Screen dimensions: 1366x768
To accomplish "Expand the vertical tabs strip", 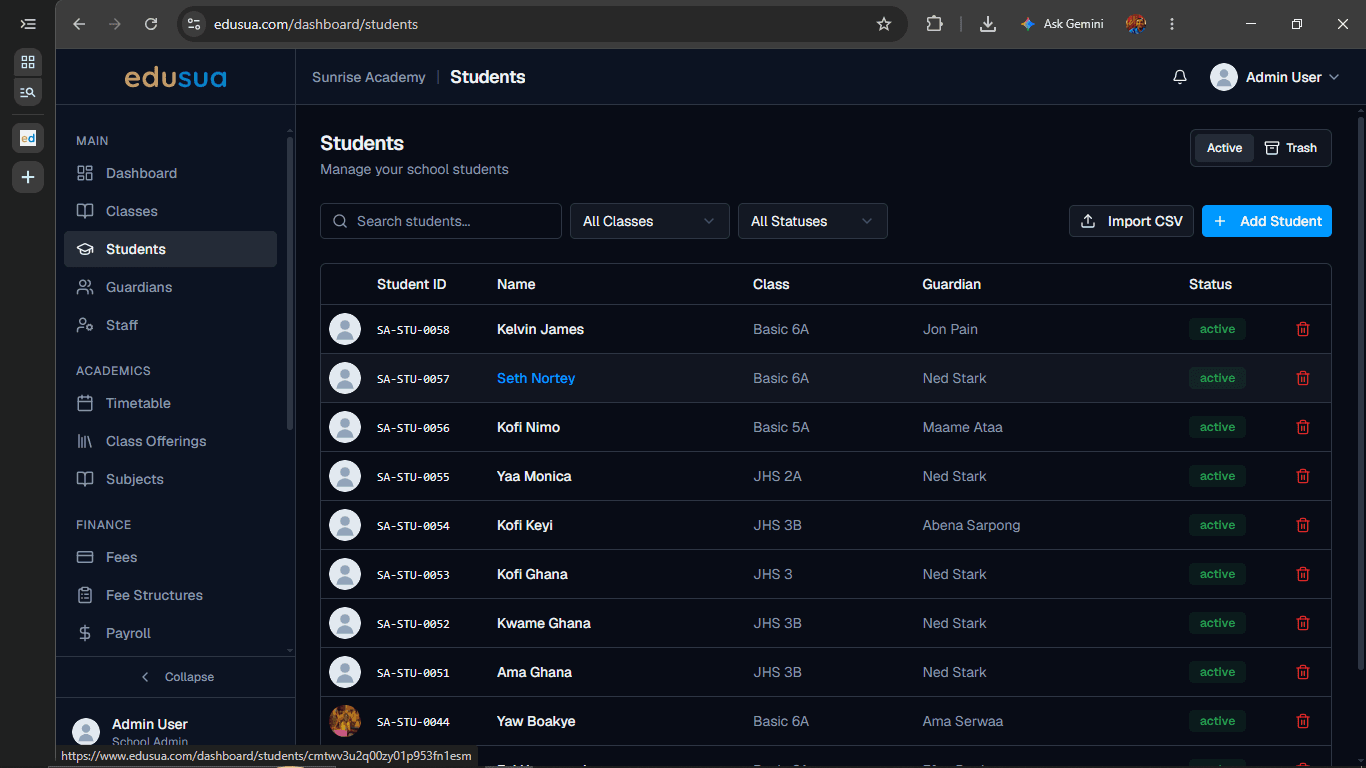I will pyautogui.click(x=28, y=24).
